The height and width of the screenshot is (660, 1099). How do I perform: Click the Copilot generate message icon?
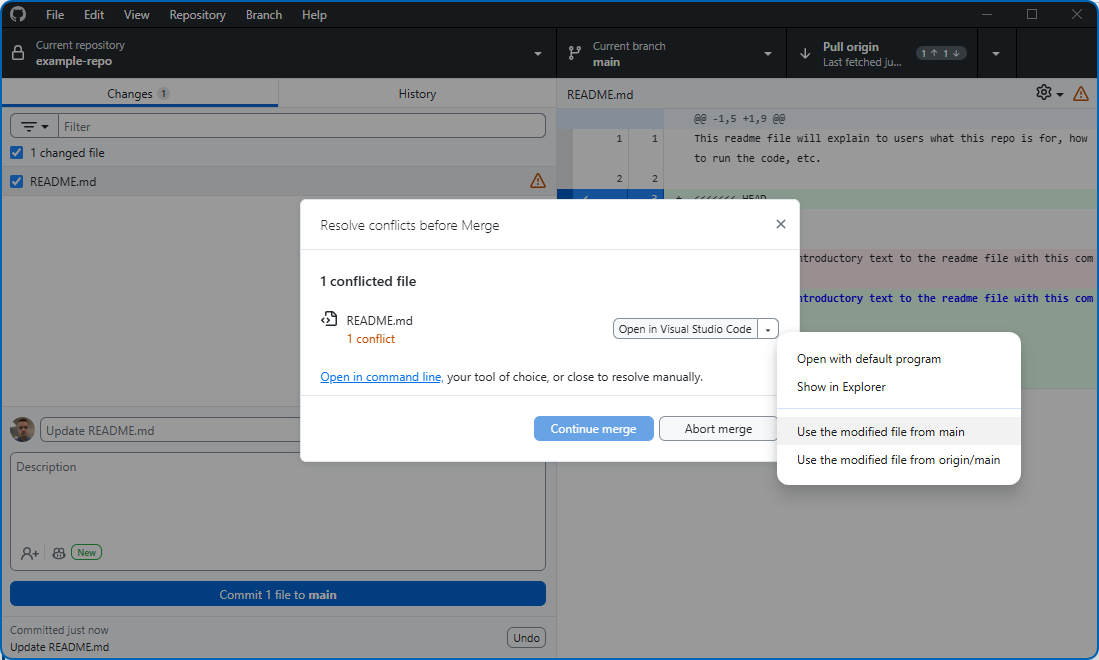pyautogui.click(x=59, y=553)
